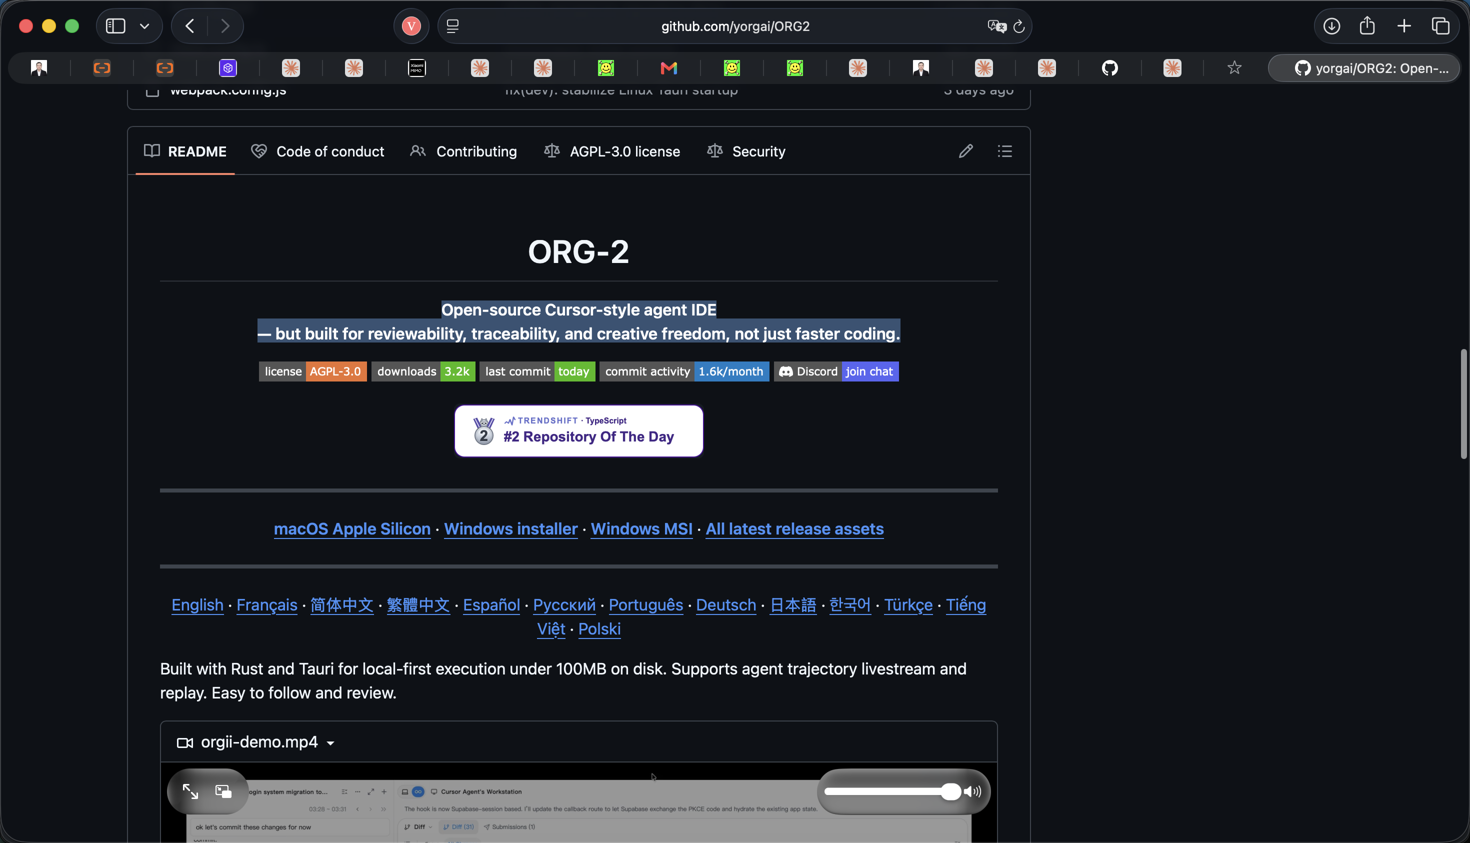Switch README to Русский
Viewport: 1470px width, 843px height.
pyautogui.click(x=564, y=605)
